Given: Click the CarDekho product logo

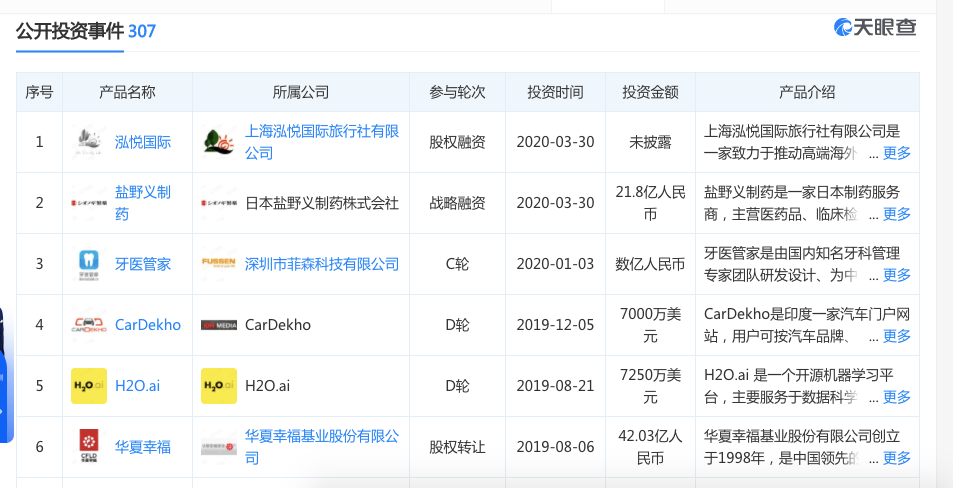Looking at the screenshot, I should point(89,325).
